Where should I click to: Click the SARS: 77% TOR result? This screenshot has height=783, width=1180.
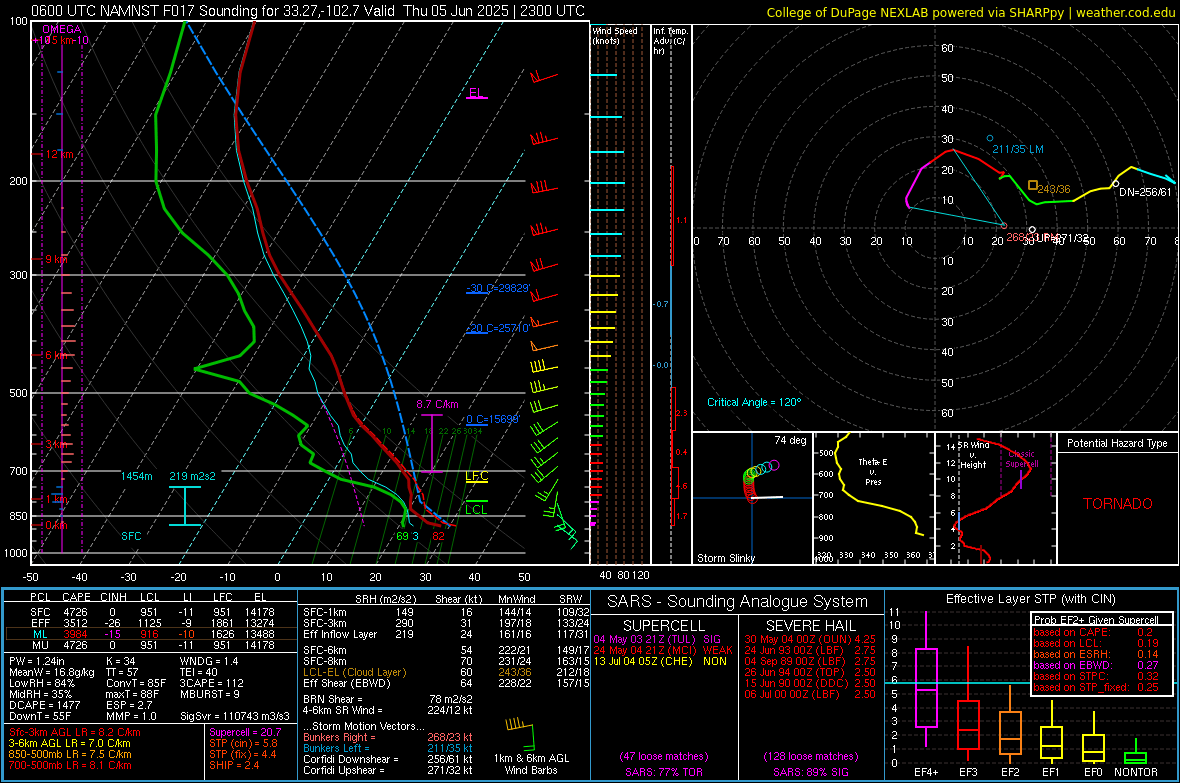[664, 772]
